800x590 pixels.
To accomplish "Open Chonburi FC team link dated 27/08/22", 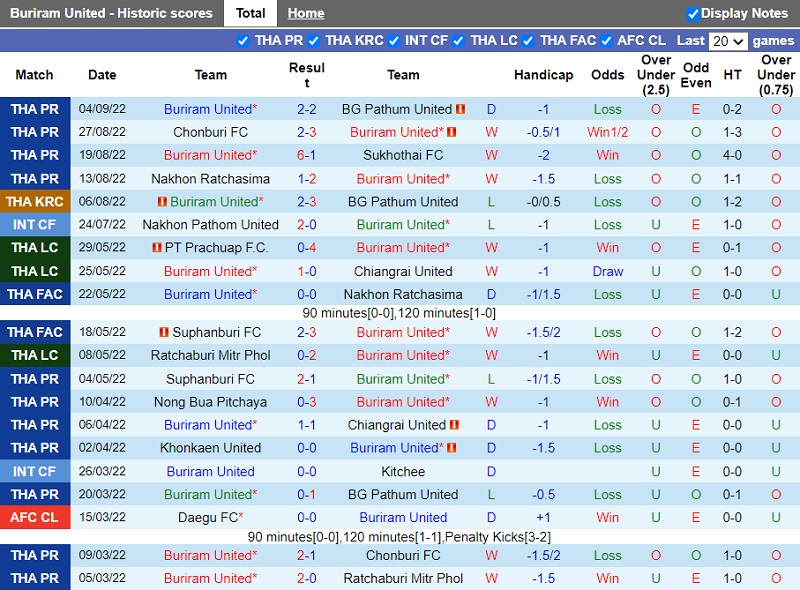I will click(210, 132).
